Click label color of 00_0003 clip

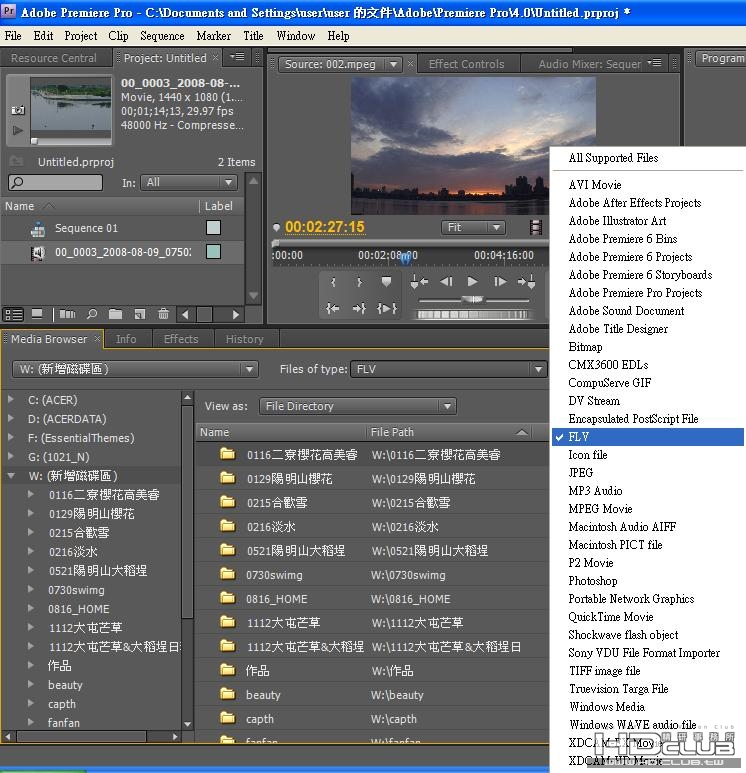(x=213, y=251)
